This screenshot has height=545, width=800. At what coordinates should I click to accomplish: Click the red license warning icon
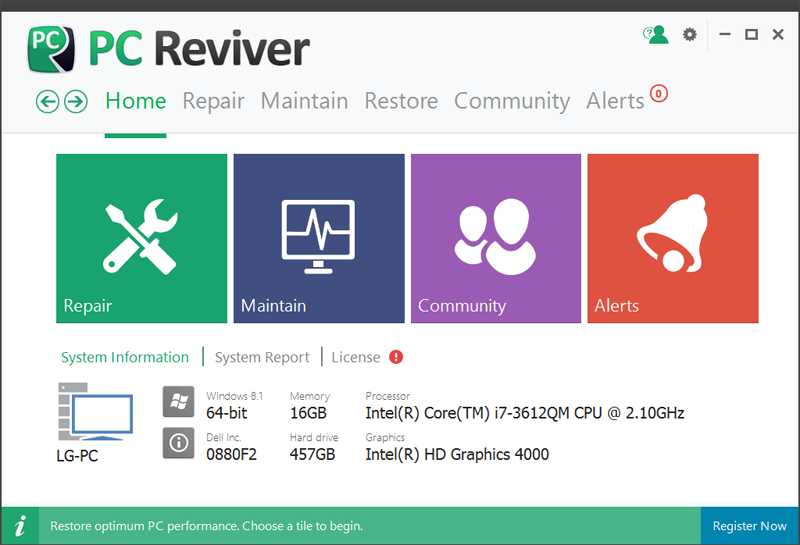coord(396,357)
